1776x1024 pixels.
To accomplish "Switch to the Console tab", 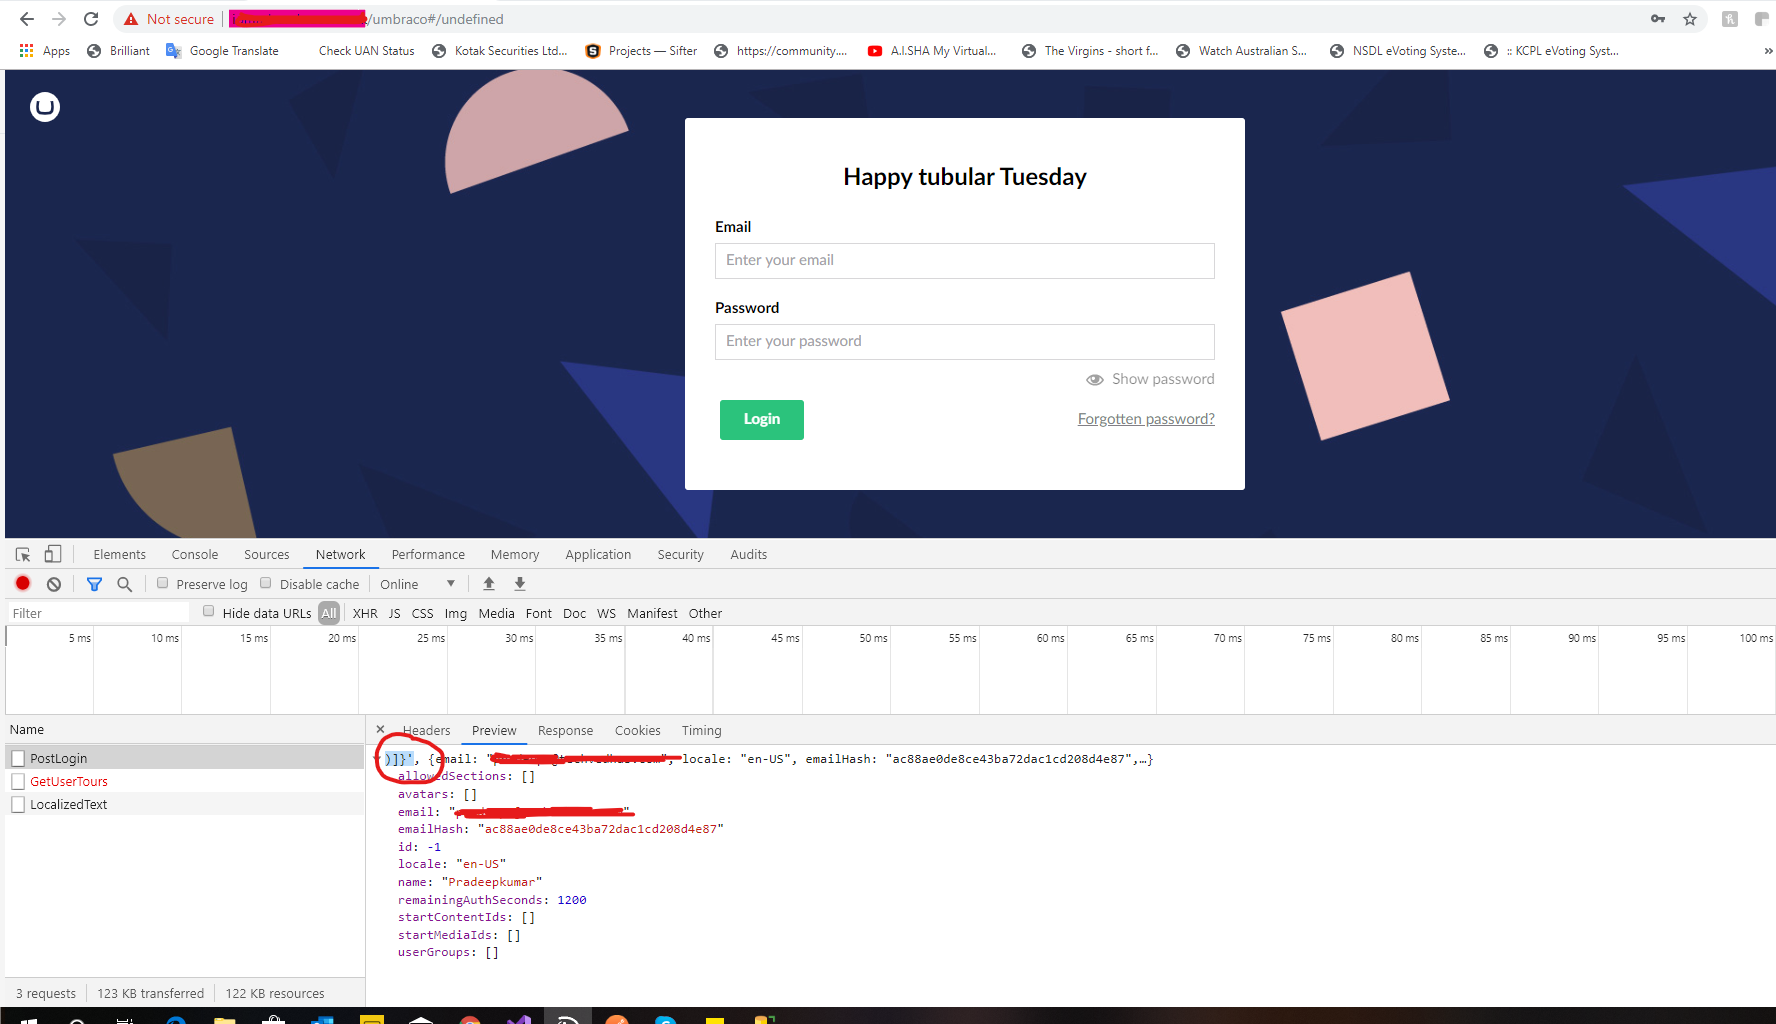I will pos(194,554).
